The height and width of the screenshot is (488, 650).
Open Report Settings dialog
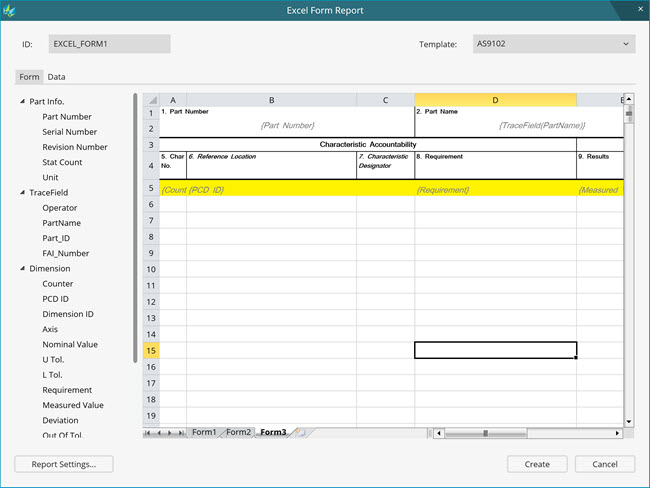[x=64, y=464]
